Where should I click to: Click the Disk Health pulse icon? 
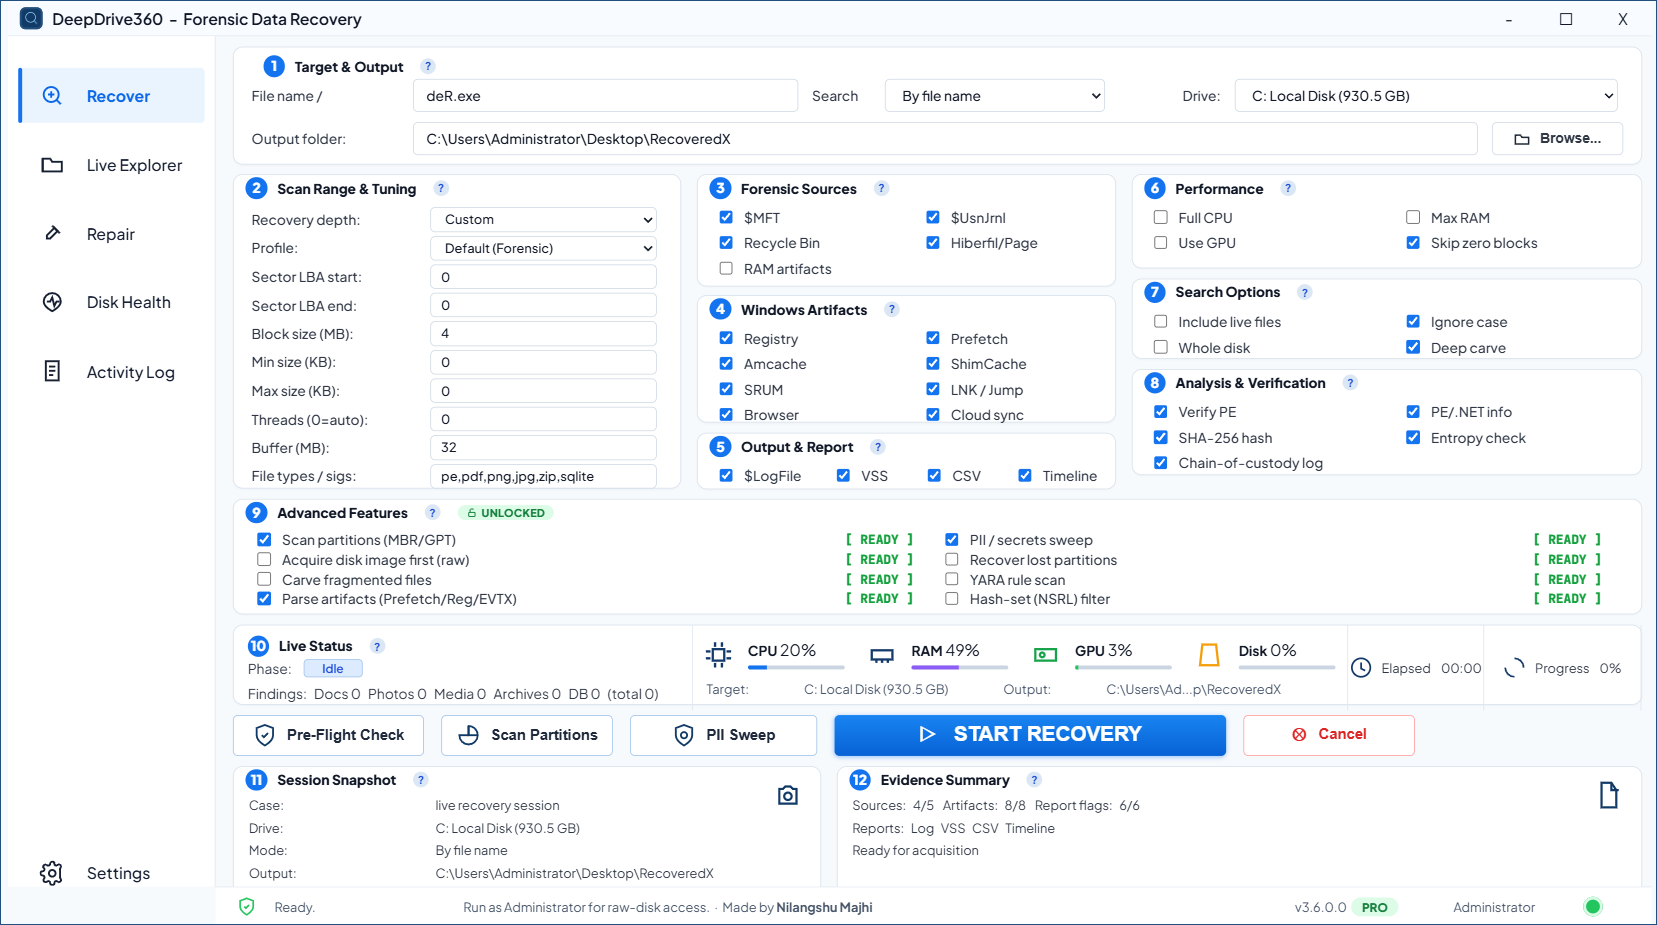(x=52, y=302)
